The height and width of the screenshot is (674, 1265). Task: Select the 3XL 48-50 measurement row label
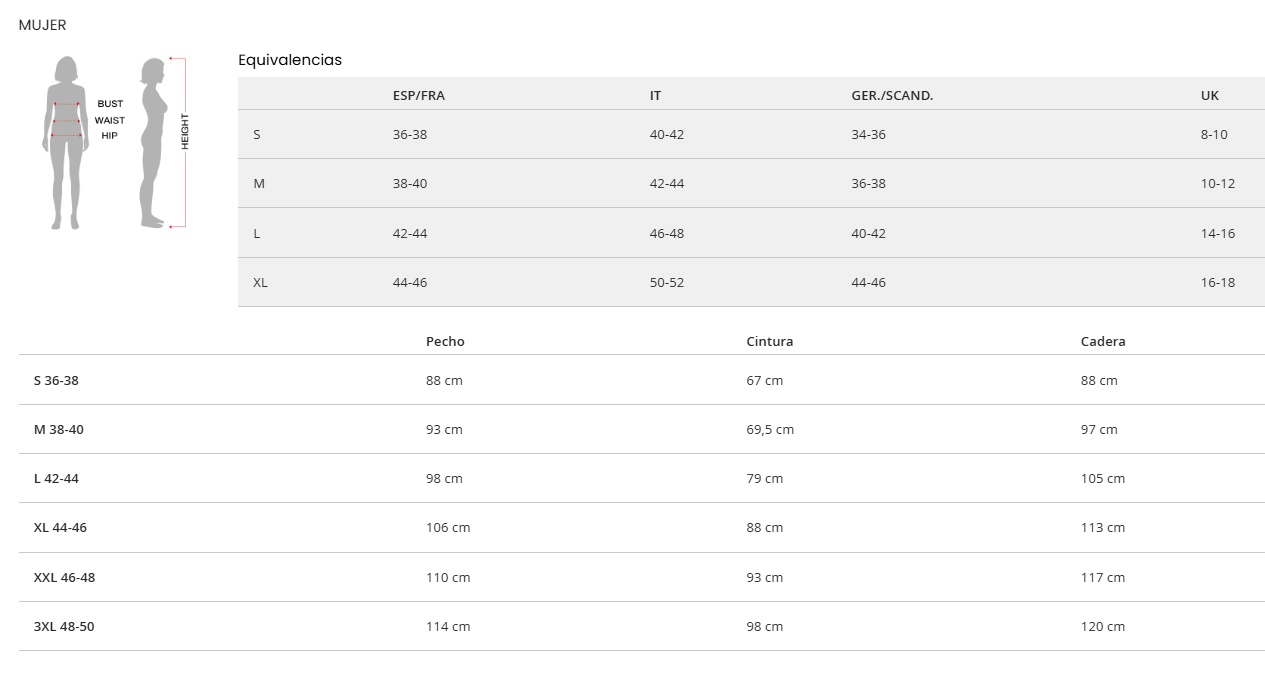(x=64, y=627)
